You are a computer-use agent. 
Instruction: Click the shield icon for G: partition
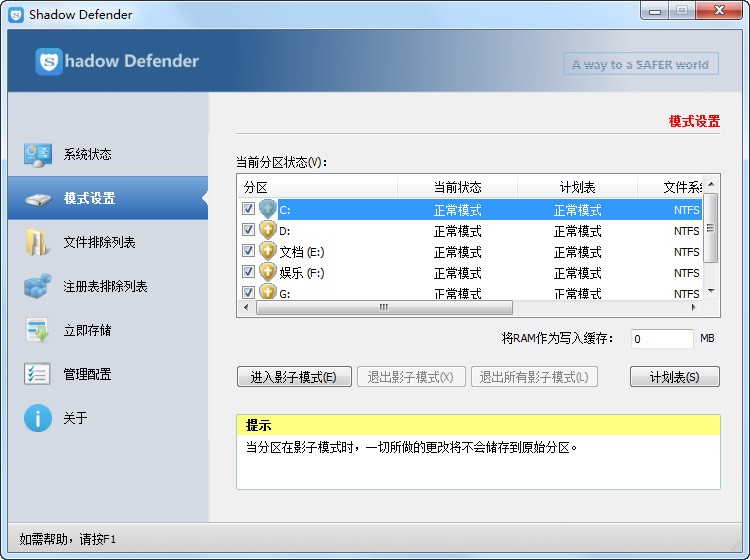point(268,292)
